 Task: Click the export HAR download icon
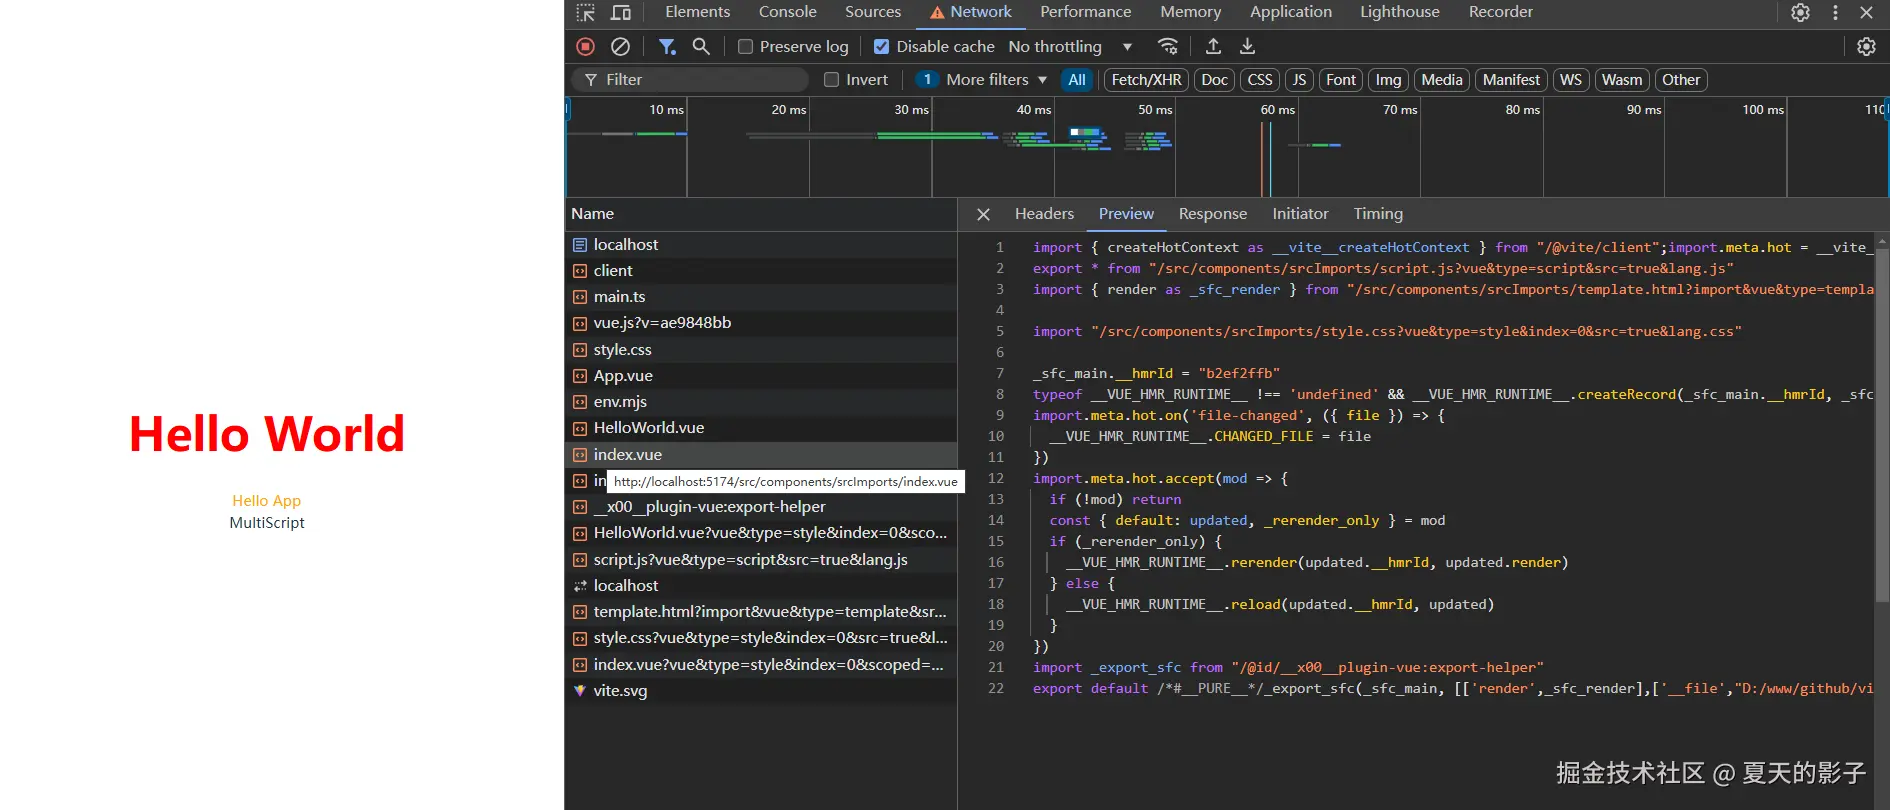1247,46
